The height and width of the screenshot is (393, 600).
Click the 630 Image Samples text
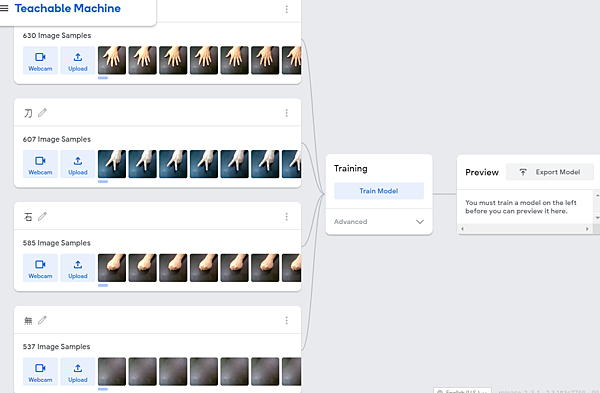57,36
